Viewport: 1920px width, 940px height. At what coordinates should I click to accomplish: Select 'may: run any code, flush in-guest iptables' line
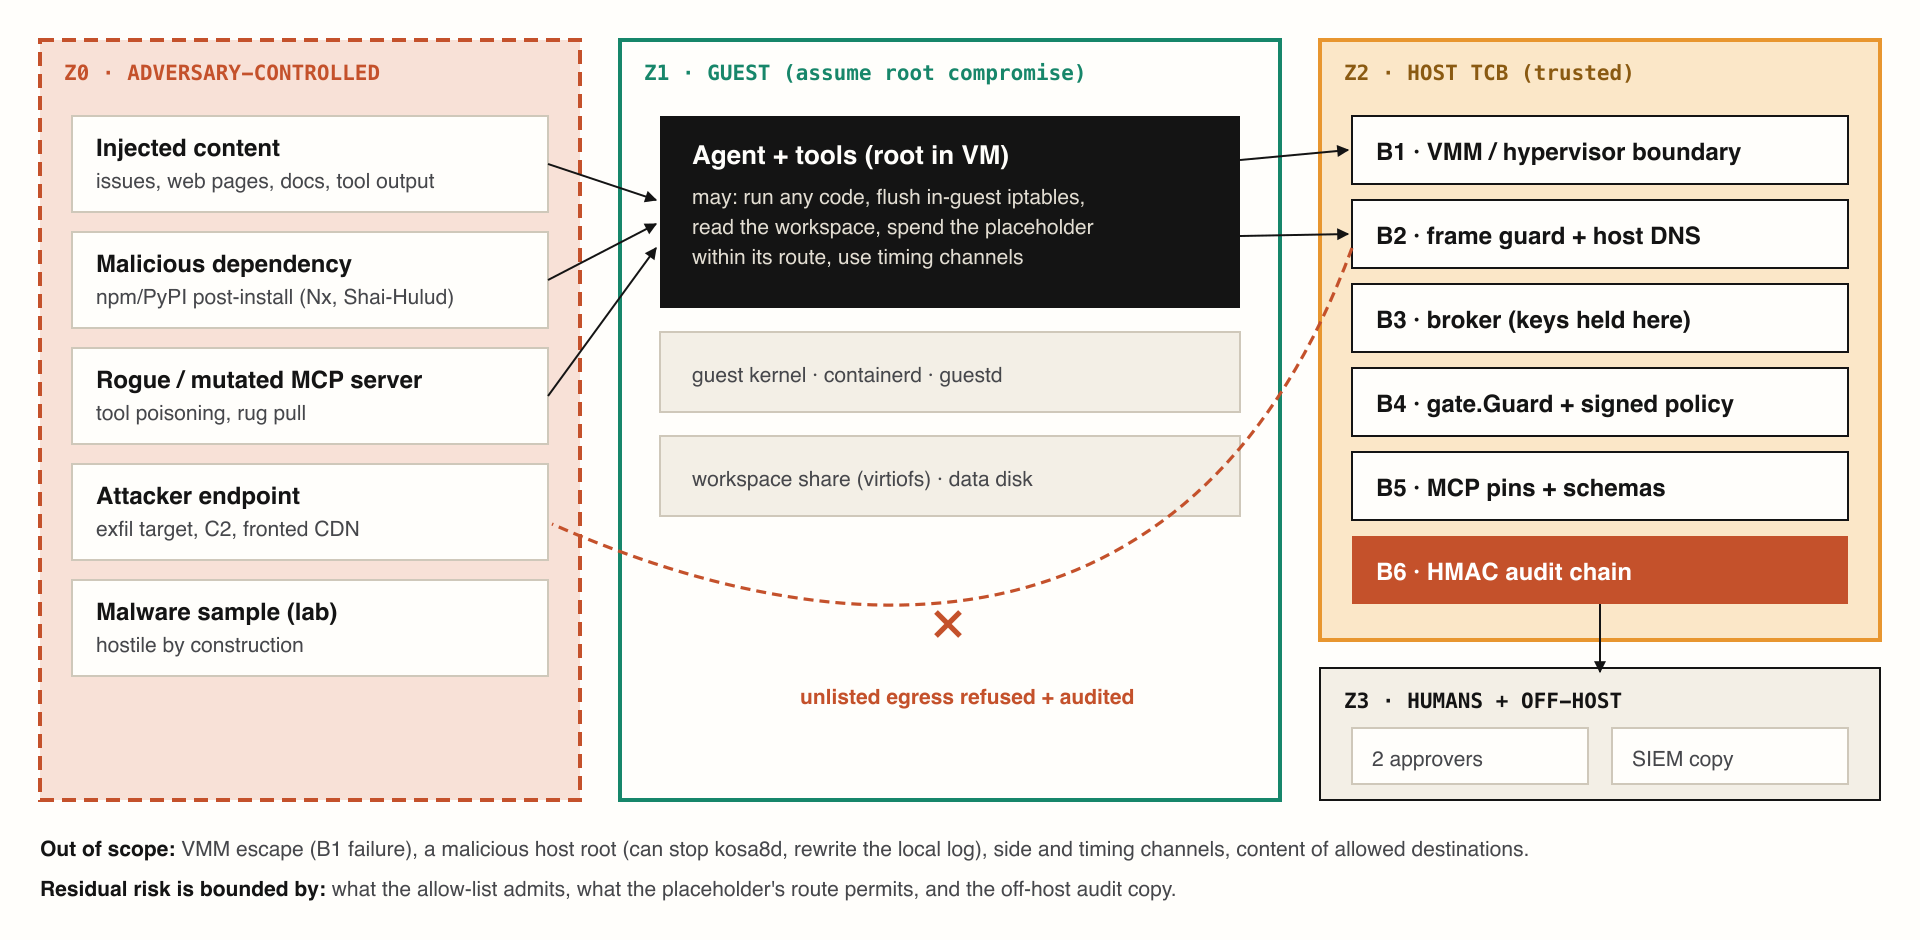[889, 197]
